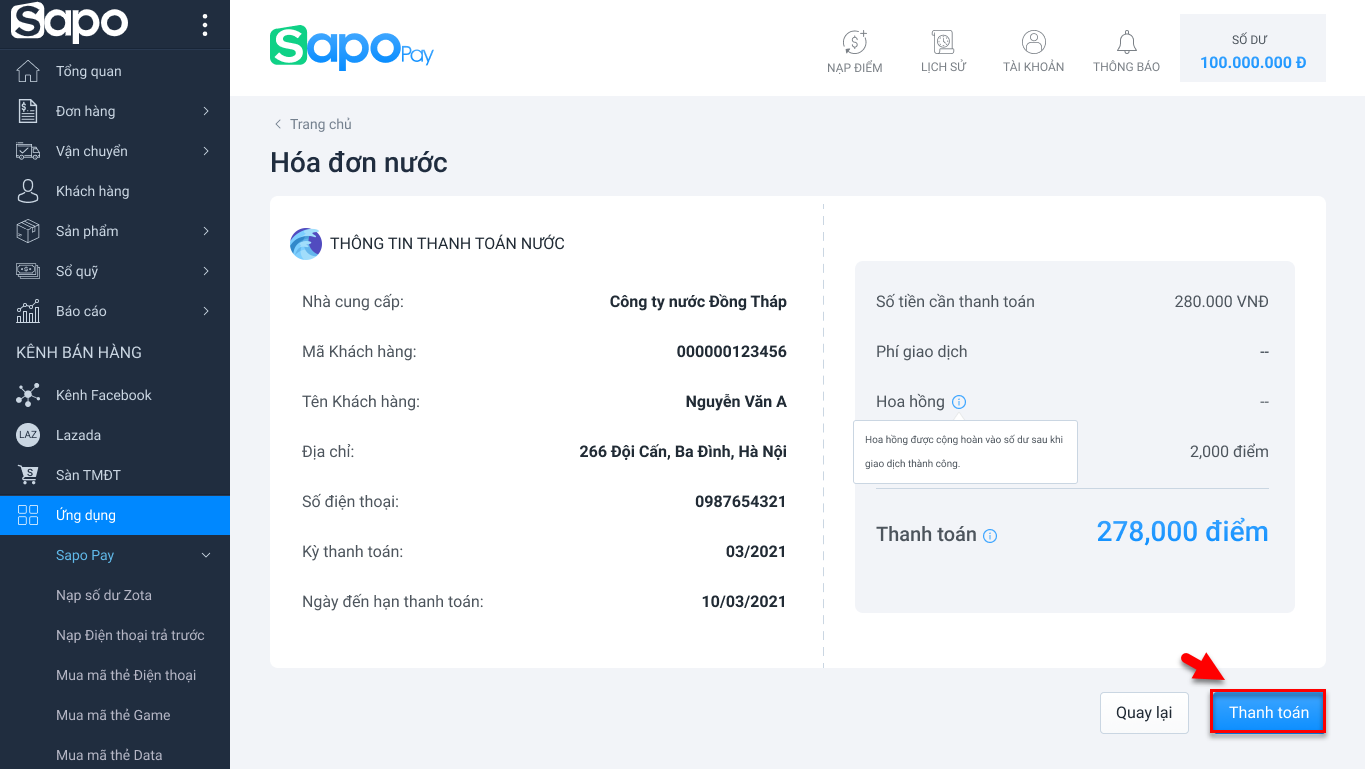Open the sidebar three-dot menu
This screenshot has width=1365, height=769.
coord(205,25)
